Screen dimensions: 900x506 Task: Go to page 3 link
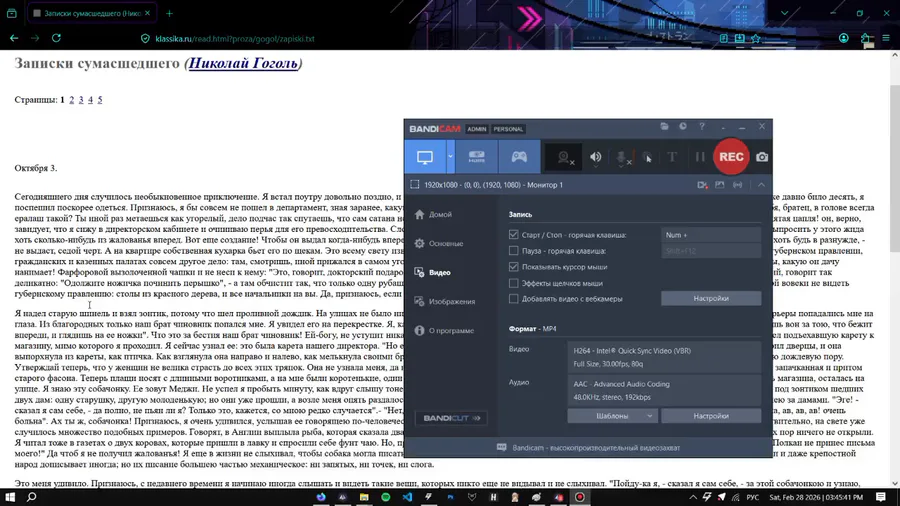point(81,99)
